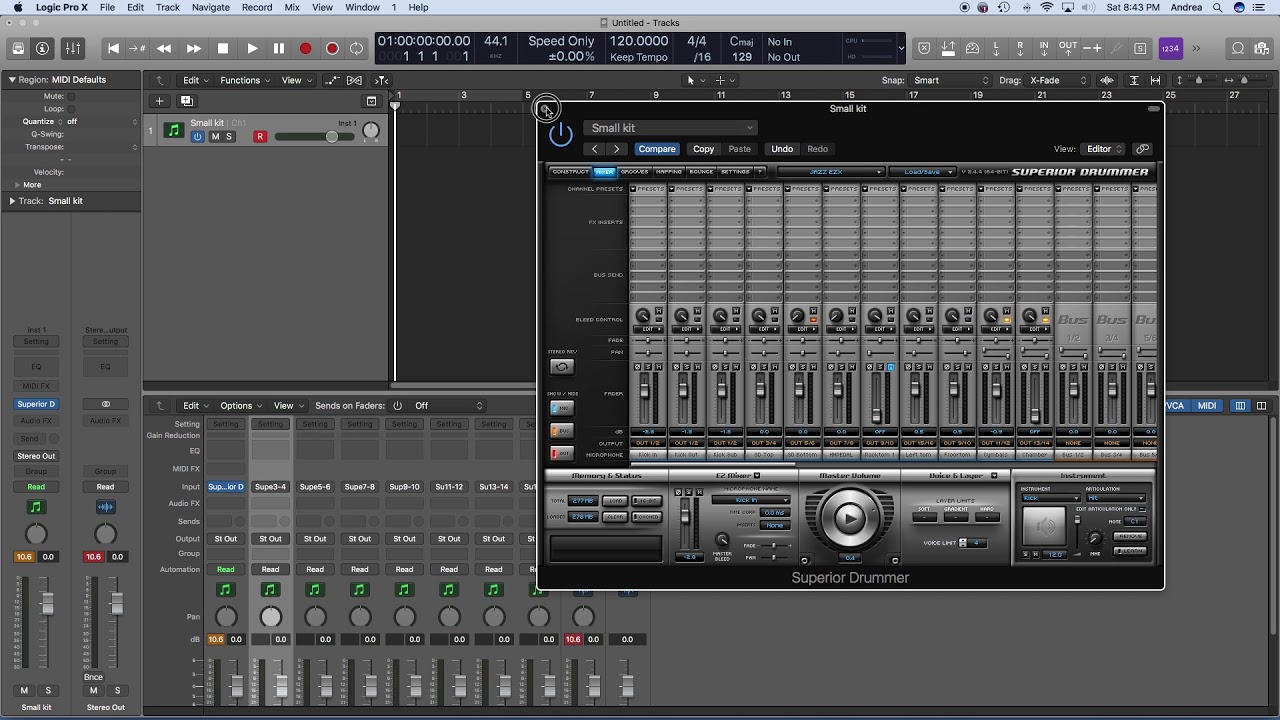
Task: Expand the Track Small kit section
Action: [x=12, y=201]
